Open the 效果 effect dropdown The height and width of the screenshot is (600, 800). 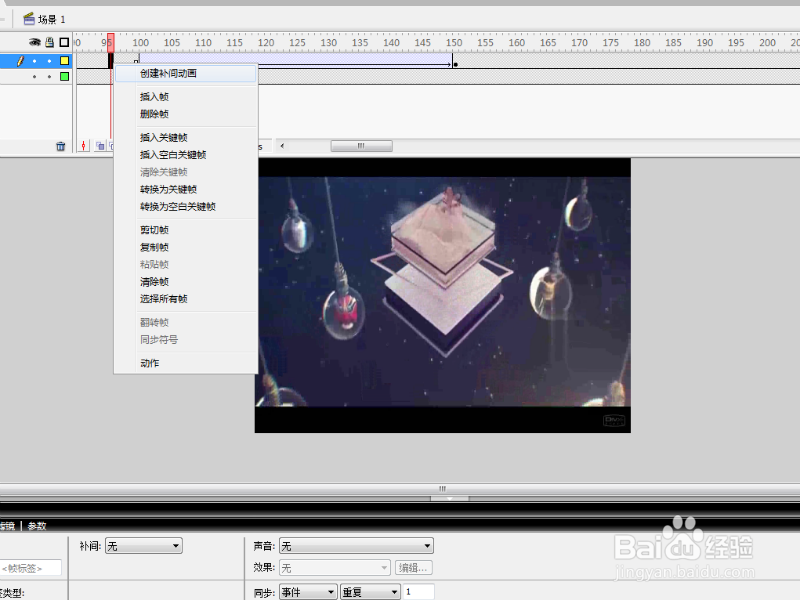coord(335,568)
